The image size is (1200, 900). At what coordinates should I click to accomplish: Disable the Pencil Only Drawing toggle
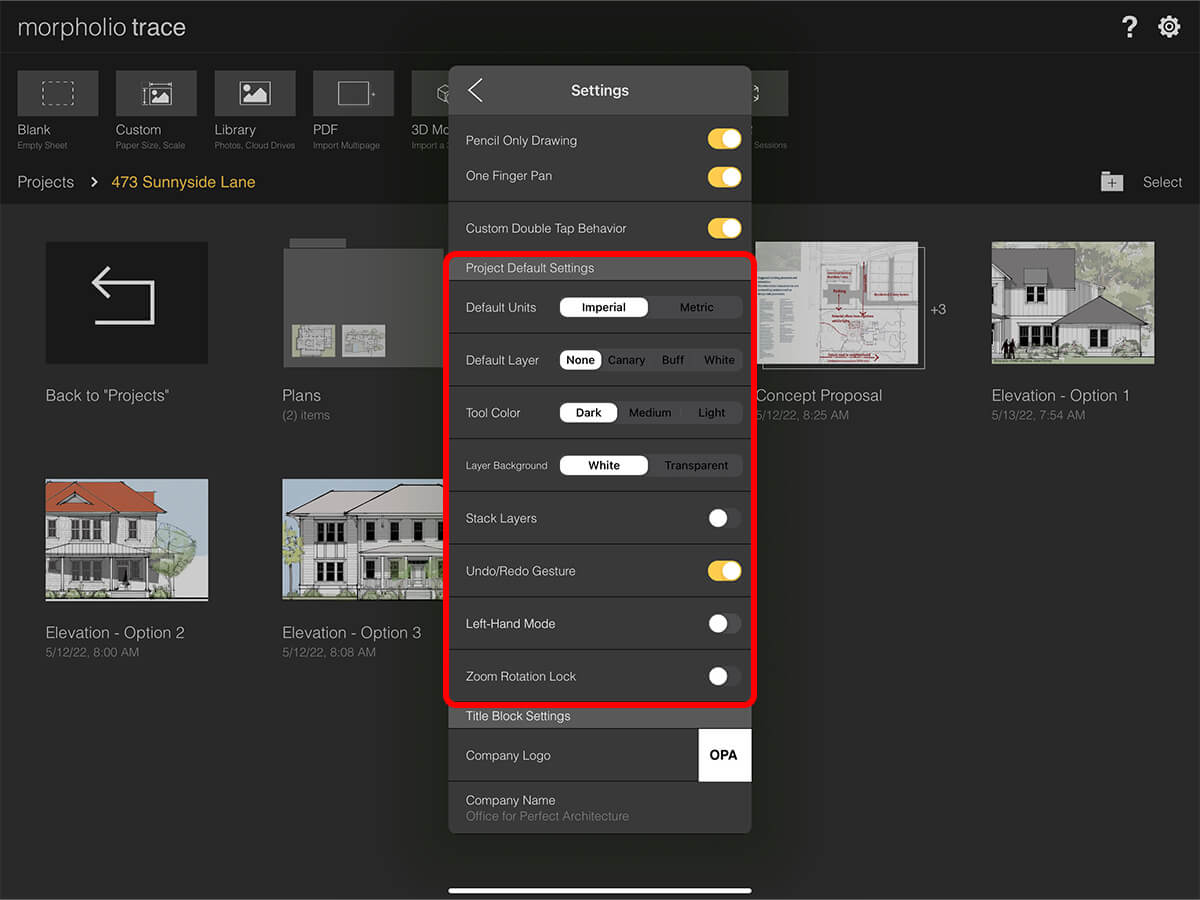tap(724, 140)
